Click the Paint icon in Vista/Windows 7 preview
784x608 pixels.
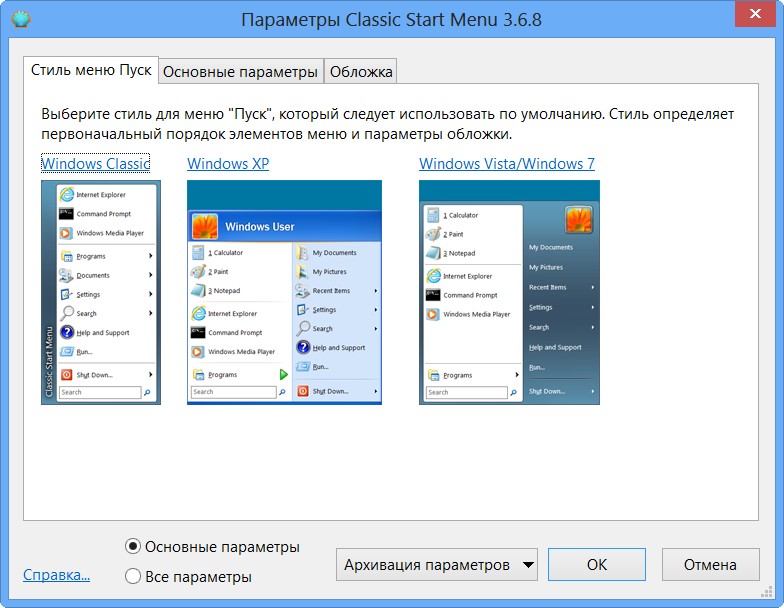pyautogui.click(x=433, y=234)
